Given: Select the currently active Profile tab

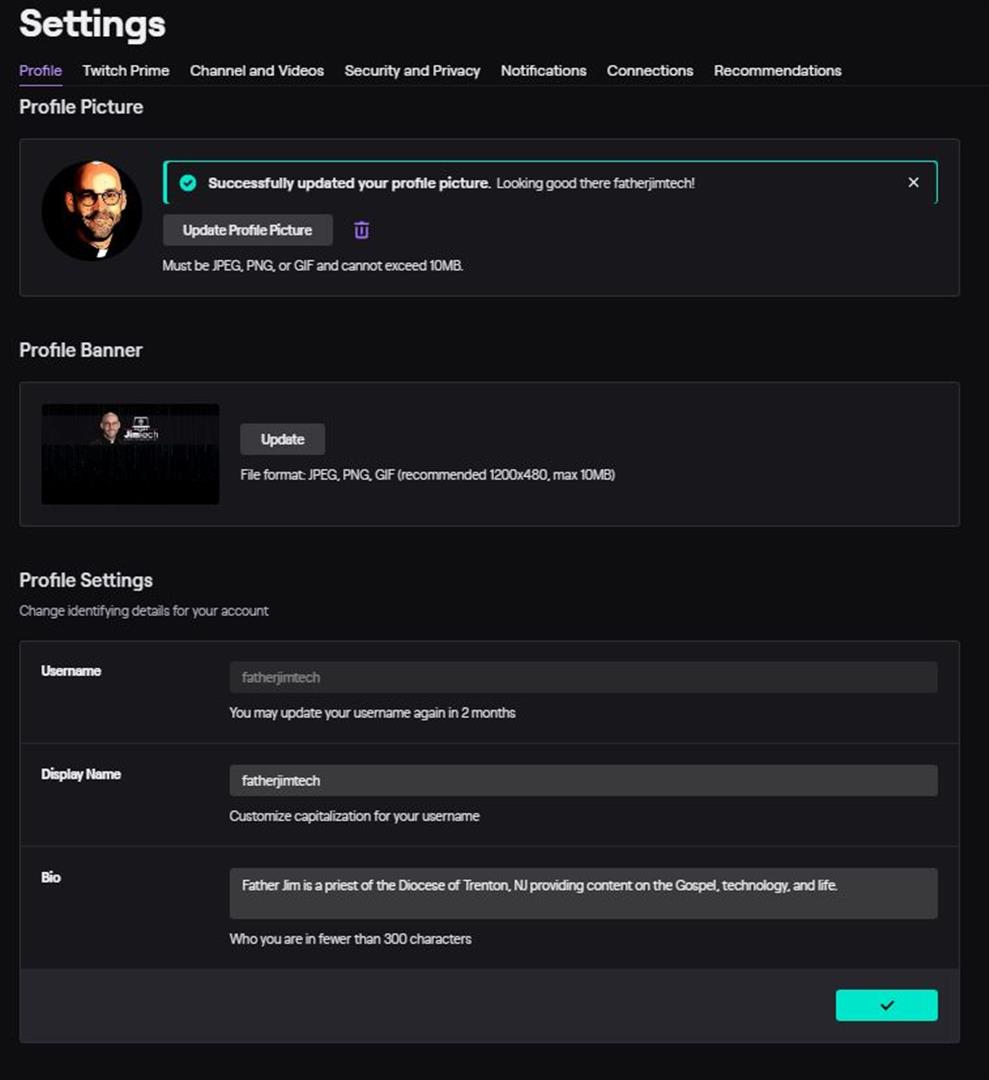Looking at the screenshot, I should [40, 71].
